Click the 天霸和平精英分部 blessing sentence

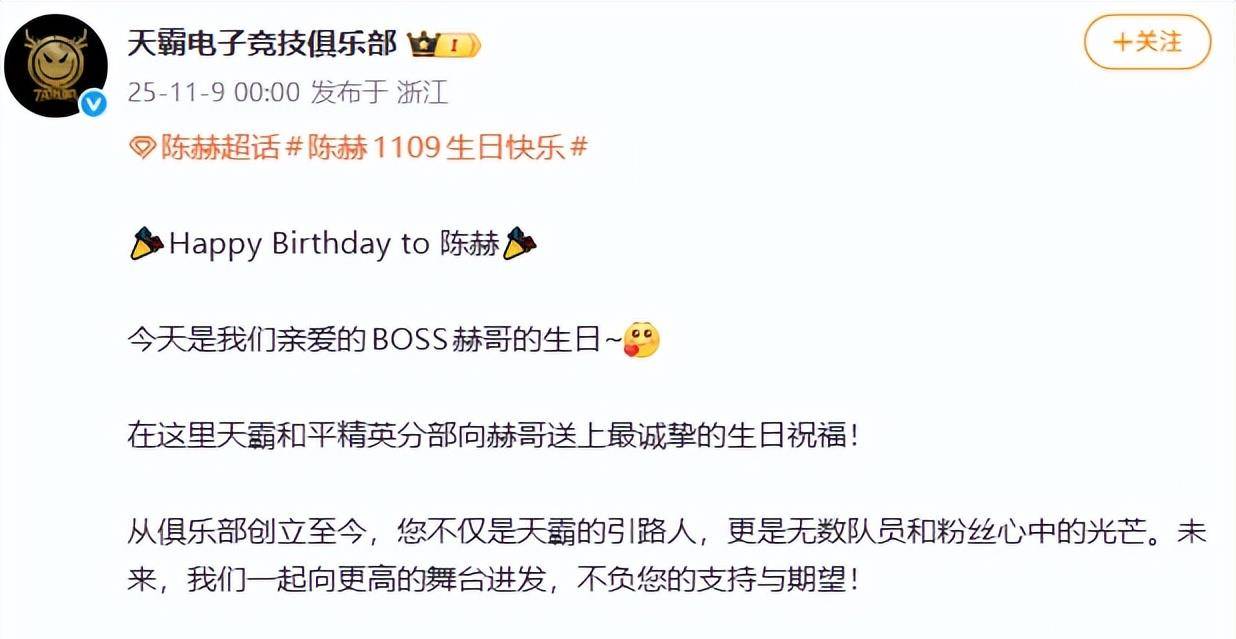tap(493, 435)
